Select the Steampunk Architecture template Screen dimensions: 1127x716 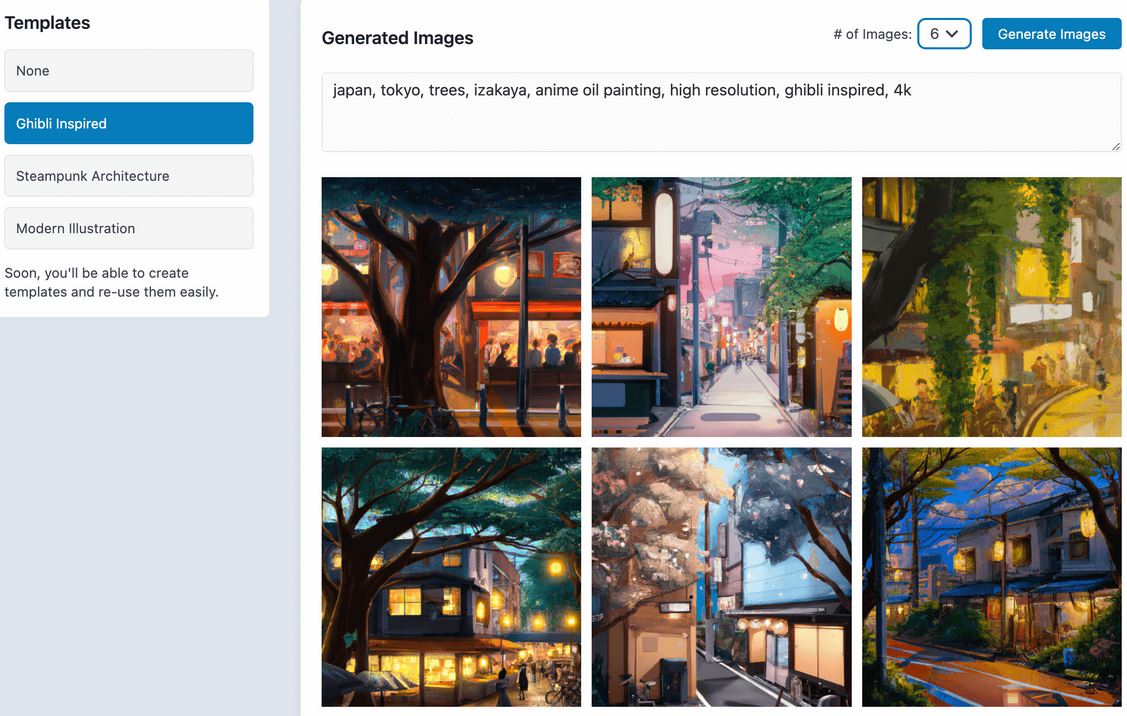pos(129,175)
